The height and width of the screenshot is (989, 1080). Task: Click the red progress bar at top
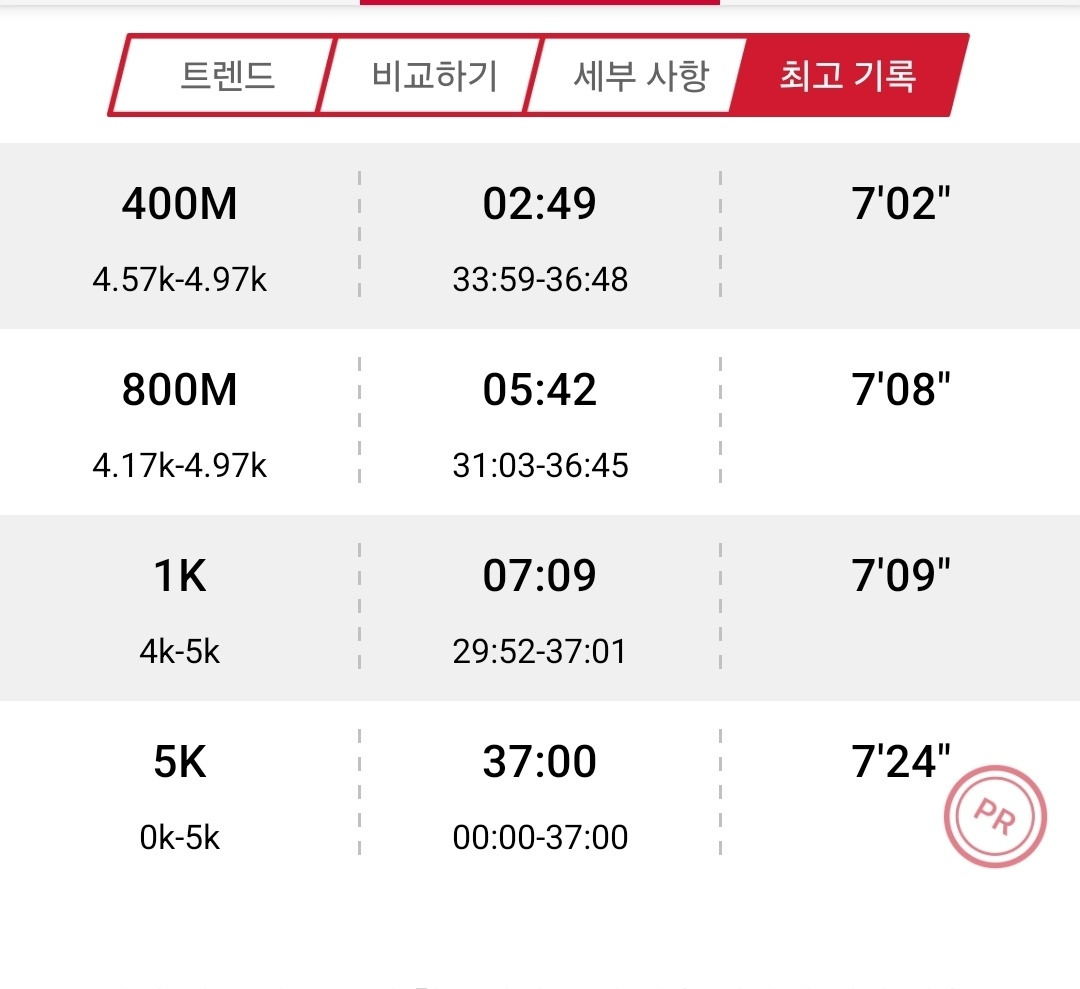[x=540, y=3]
